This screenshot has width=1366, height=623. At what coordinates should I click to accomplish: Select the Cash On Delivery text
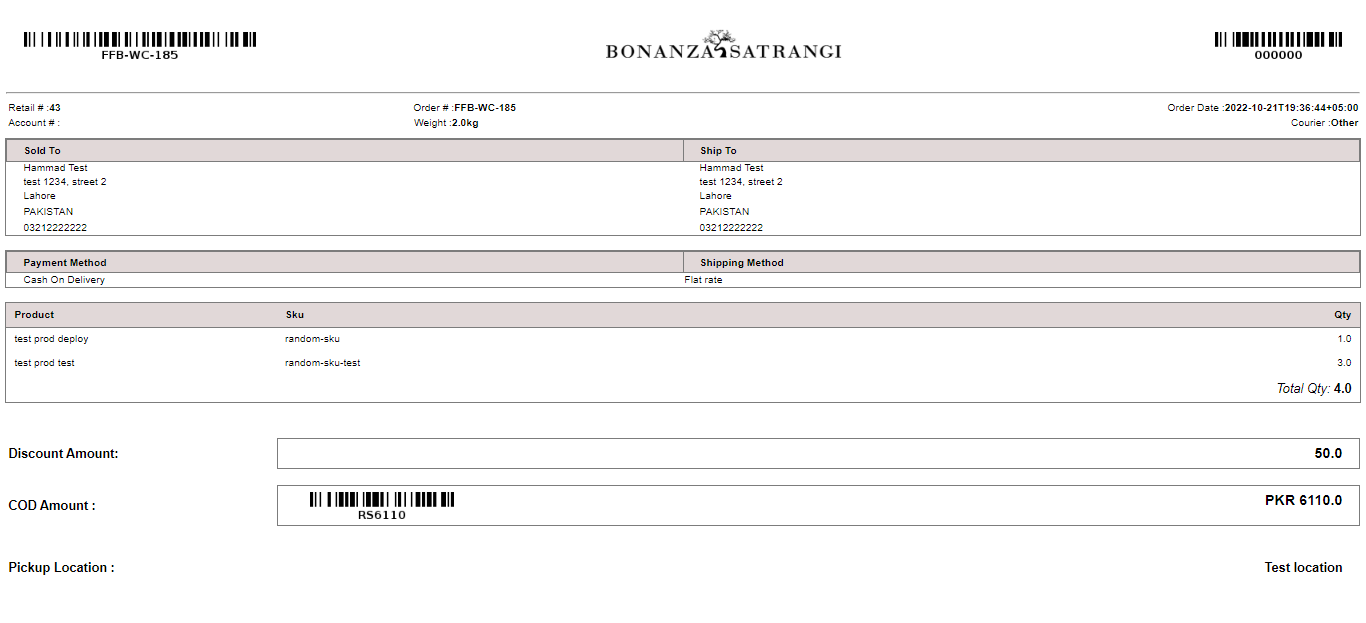64,280
